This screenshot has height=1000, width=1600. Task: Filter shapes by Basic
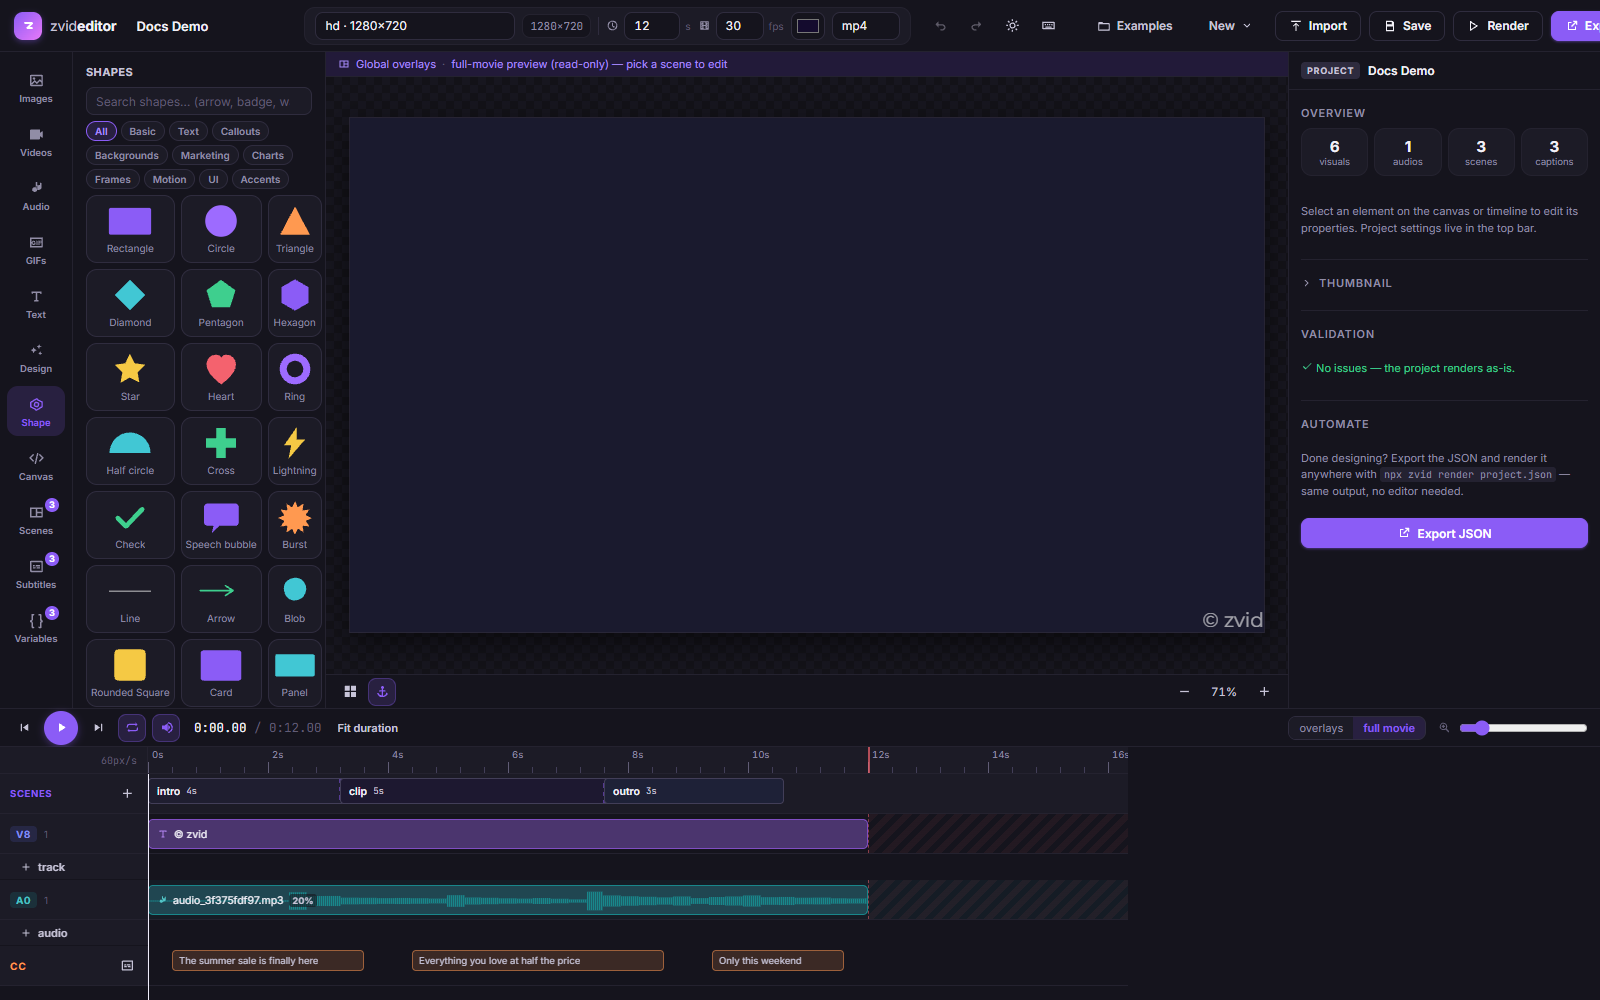(142, 131)
